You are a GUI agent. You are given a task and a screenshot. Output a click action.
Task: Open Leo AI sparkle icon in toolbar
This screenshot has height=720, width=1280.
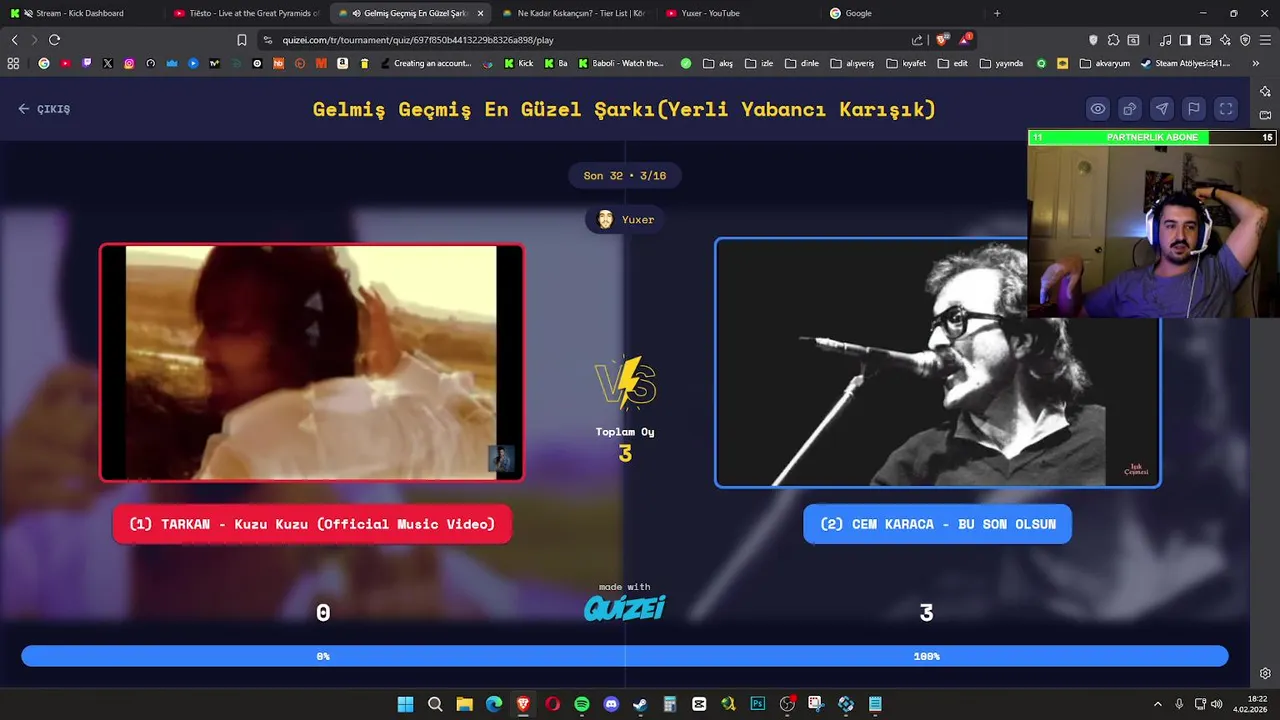tap(1225, 40)
